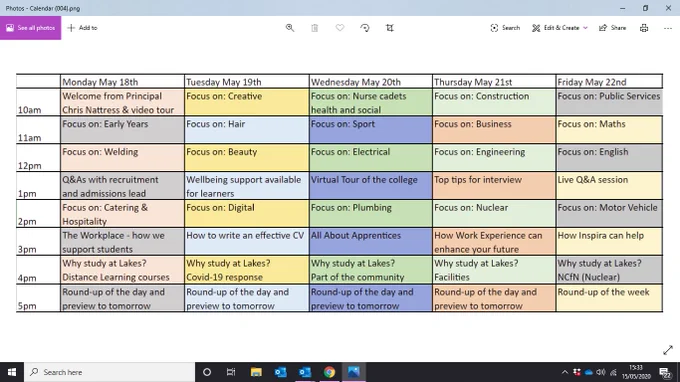Open the Wi-Fi network tray icon
680x382 pixels.
tap(613, 372)
